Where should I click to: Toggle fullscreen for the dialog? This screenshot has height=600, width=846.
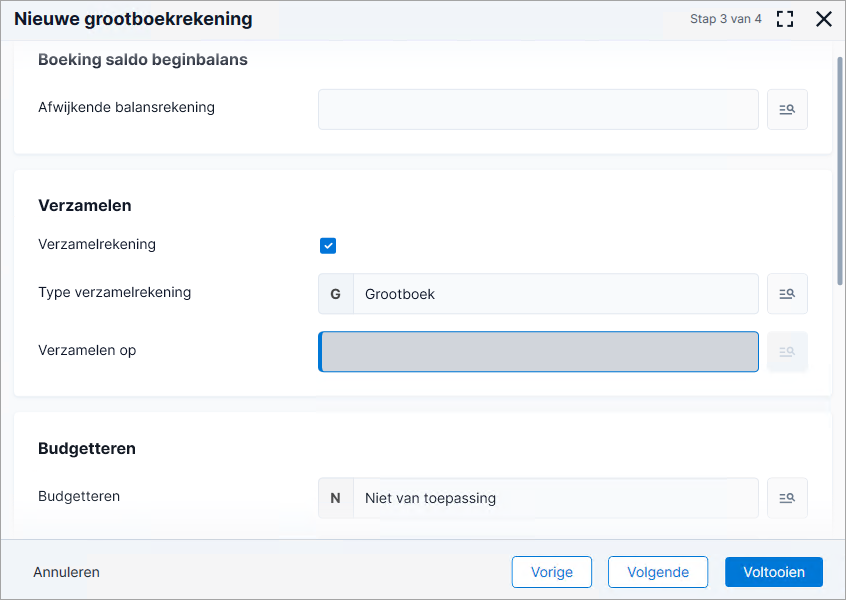[x=785, y=19]
